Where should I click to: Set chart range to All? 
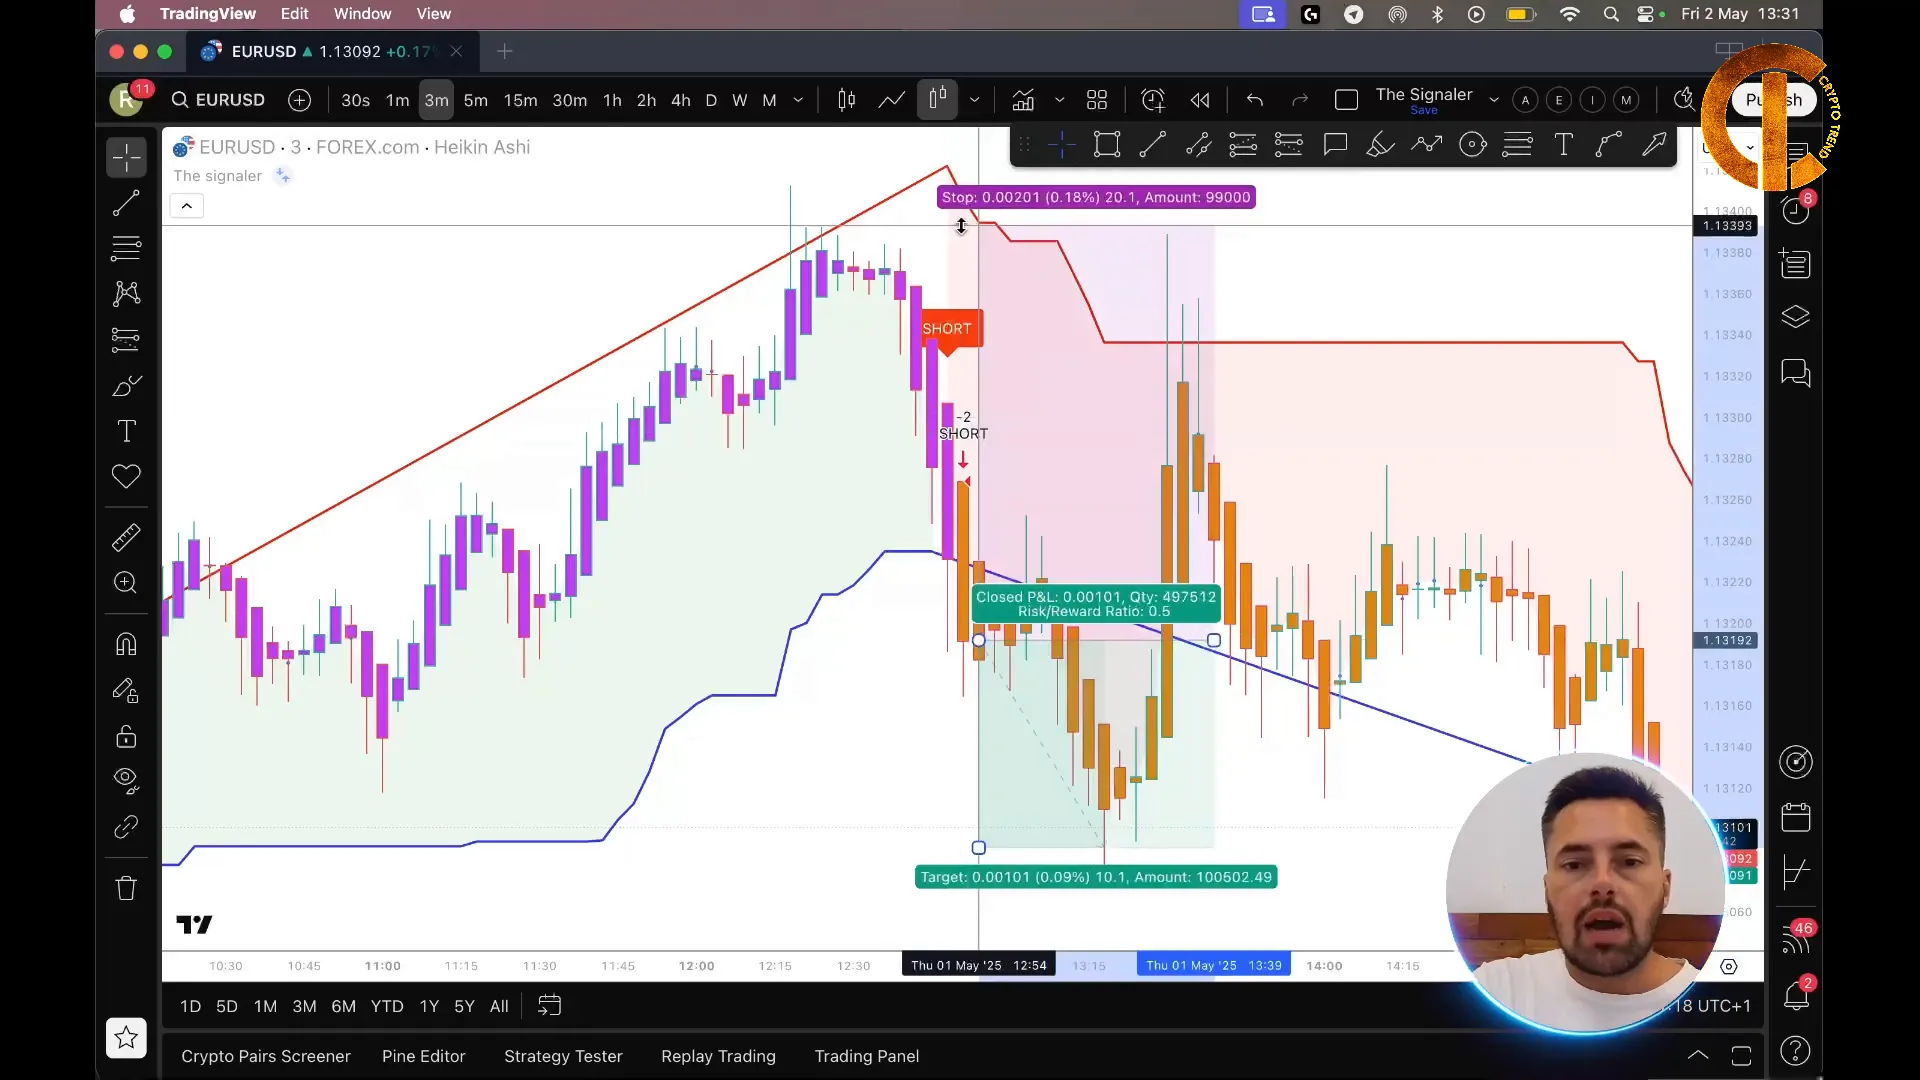499,1006
